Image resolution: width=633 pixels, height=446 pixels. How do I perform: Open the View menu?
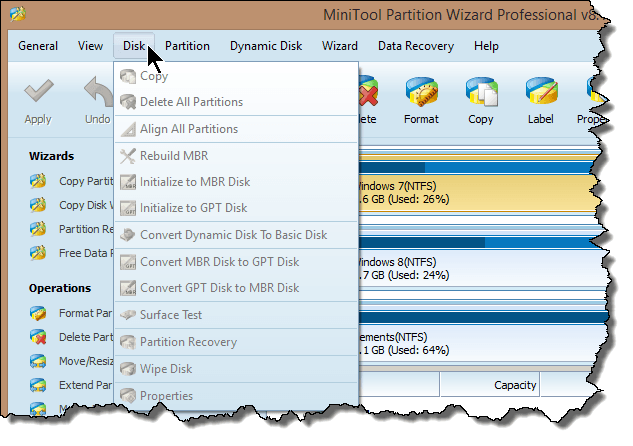[x=90, y=46]
